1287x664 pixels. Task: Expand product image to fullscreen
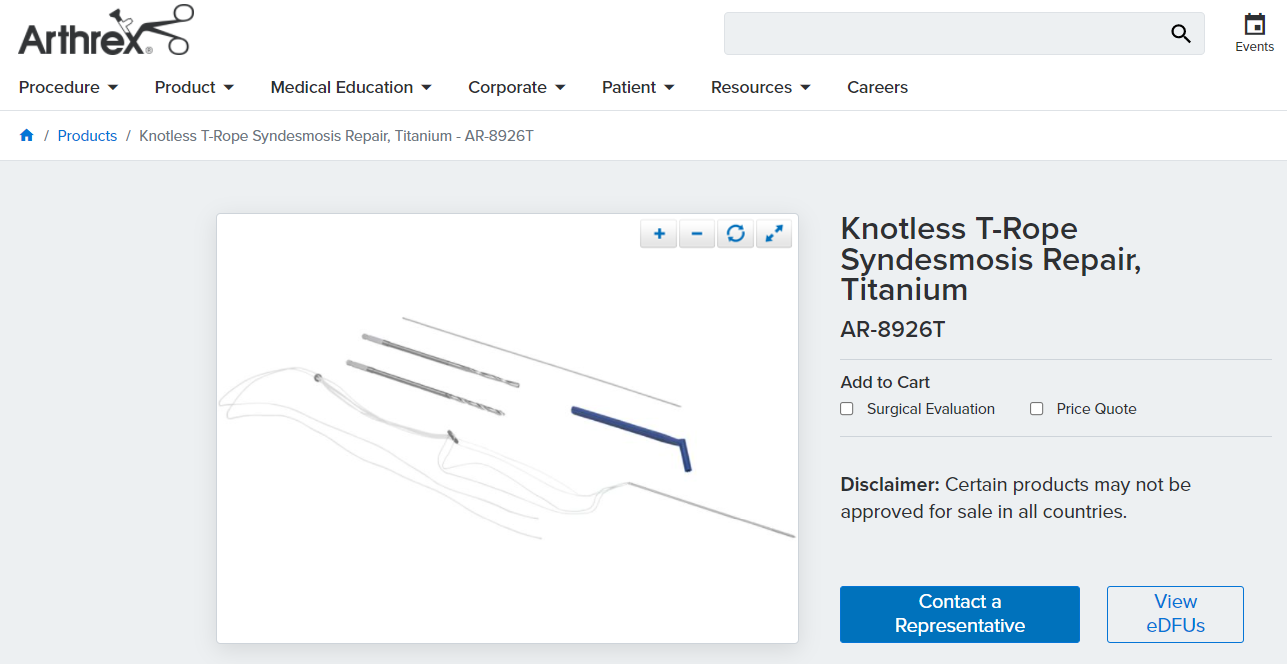coord(774,234)
